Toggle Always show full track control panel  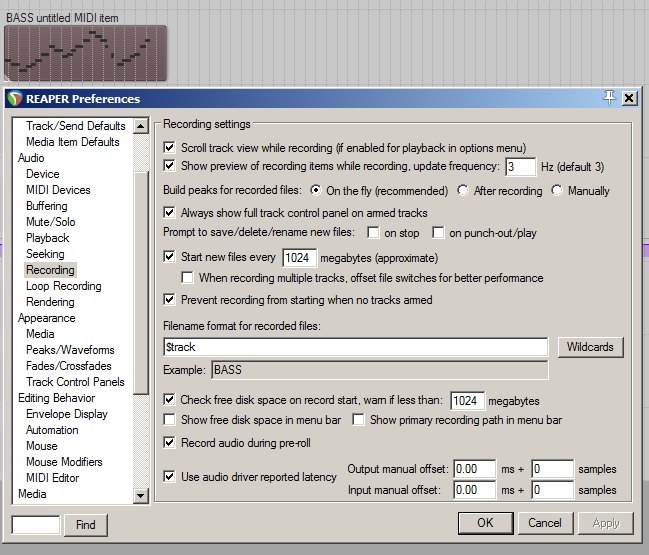click(169, 213)
